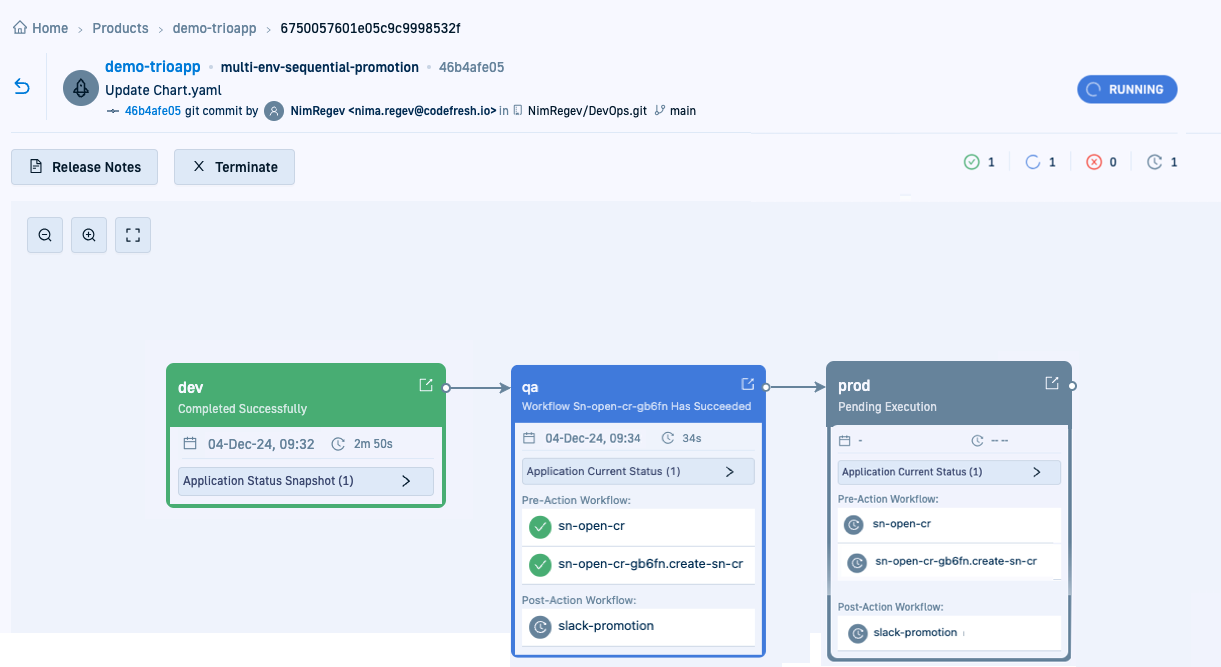Screen dimensions: 1221x667
Task: Open sn-open-cr-gb6fn.create-sn-cr step in qa
Action: click(x=650, y=564)
